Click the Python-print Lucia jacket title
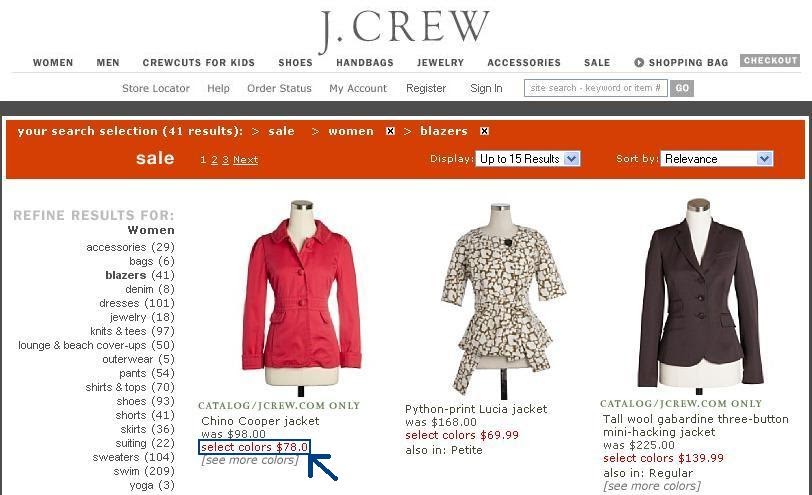812x495 pixels. [x=476, y=409]
